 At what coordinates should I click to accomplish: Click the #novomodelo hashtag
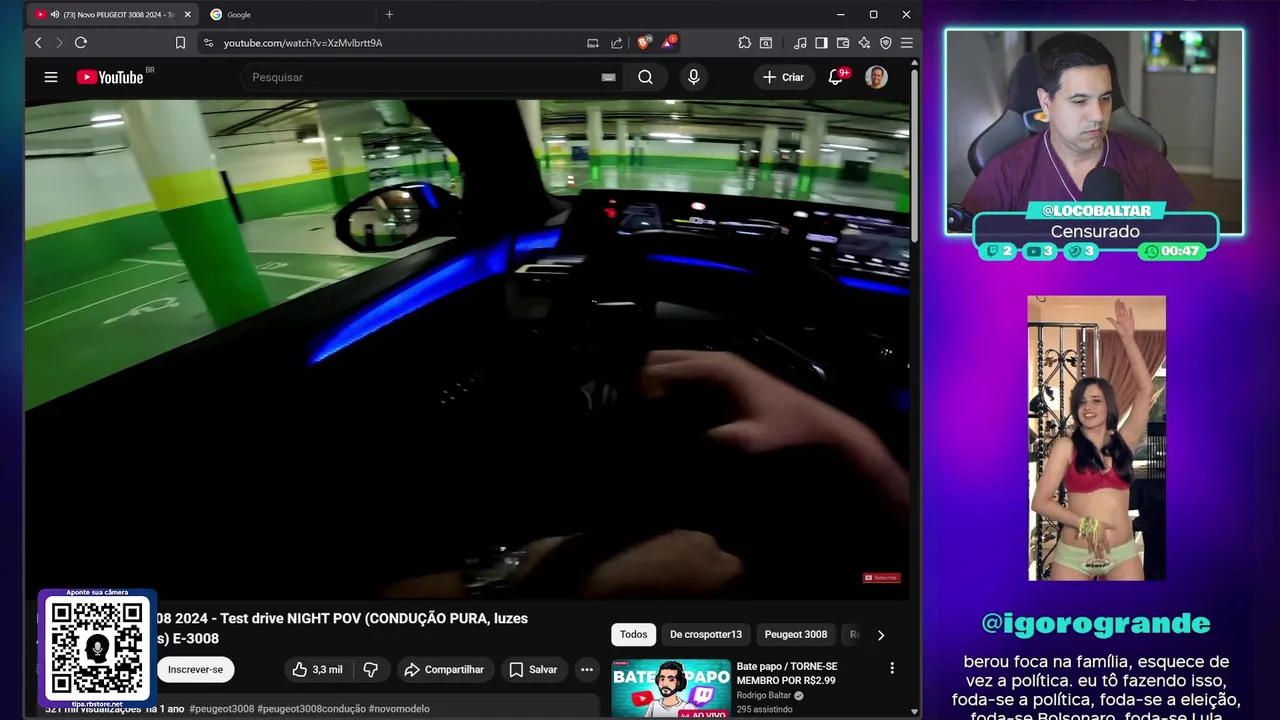[399, 709]
